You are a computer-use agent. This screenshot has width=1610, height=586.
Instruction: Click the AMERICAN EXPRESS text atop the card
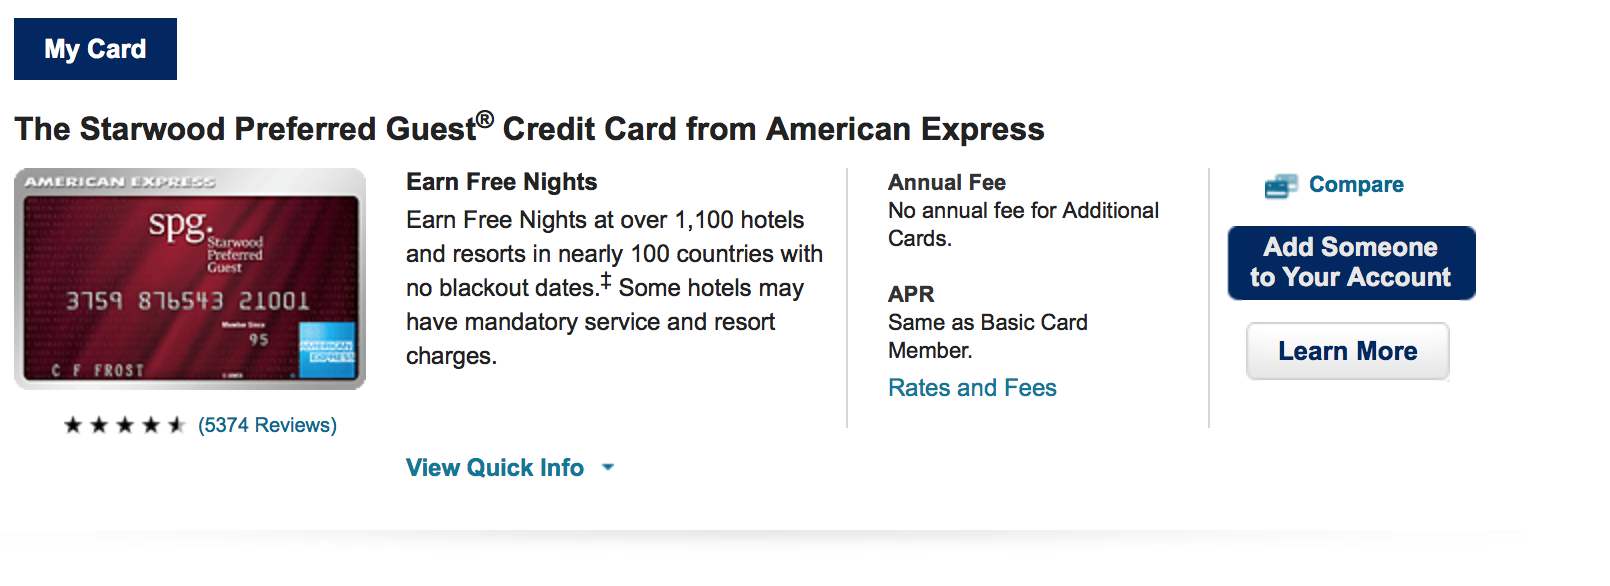[120, 182]
